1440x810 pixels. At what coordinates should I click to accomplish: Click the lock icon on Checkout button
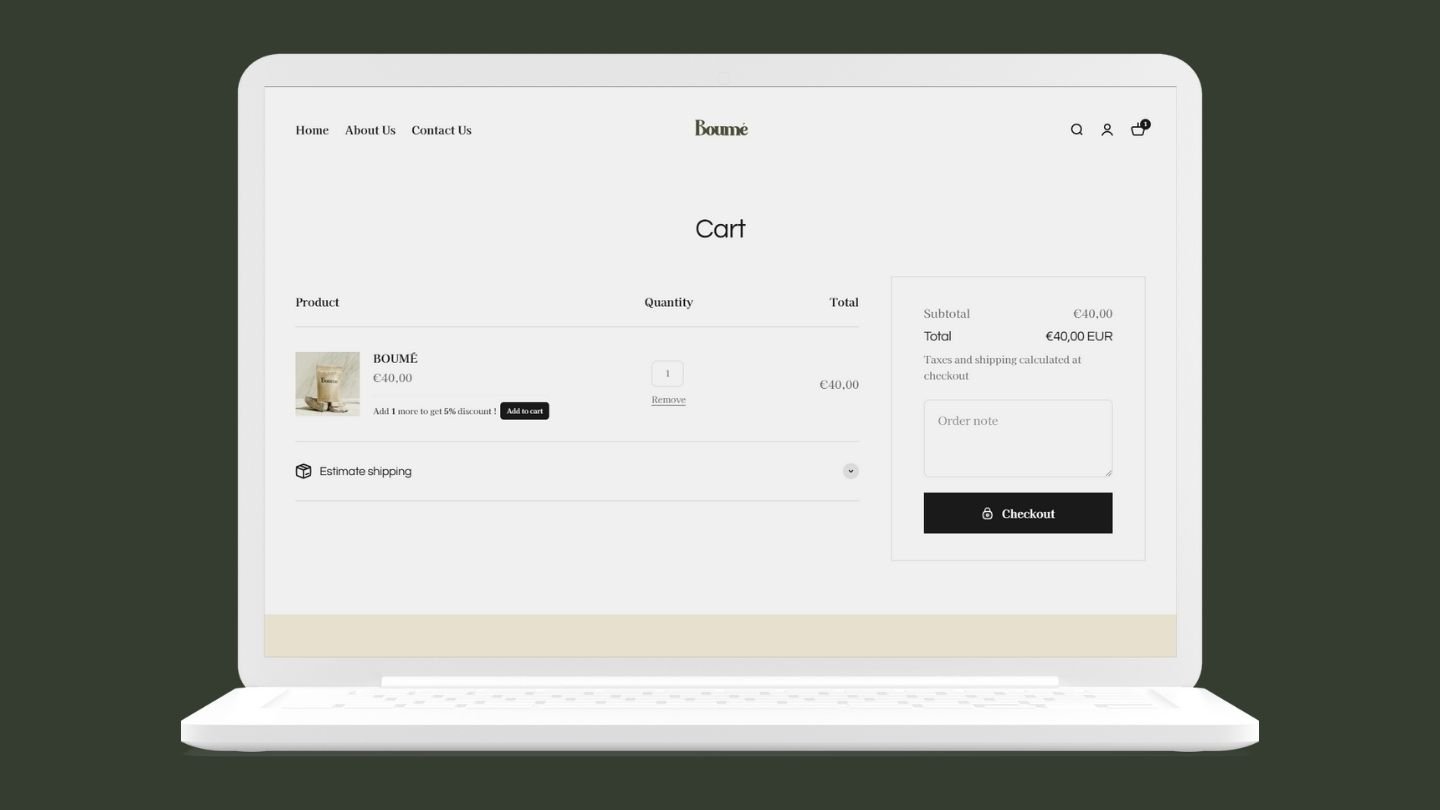coord(987,513)
